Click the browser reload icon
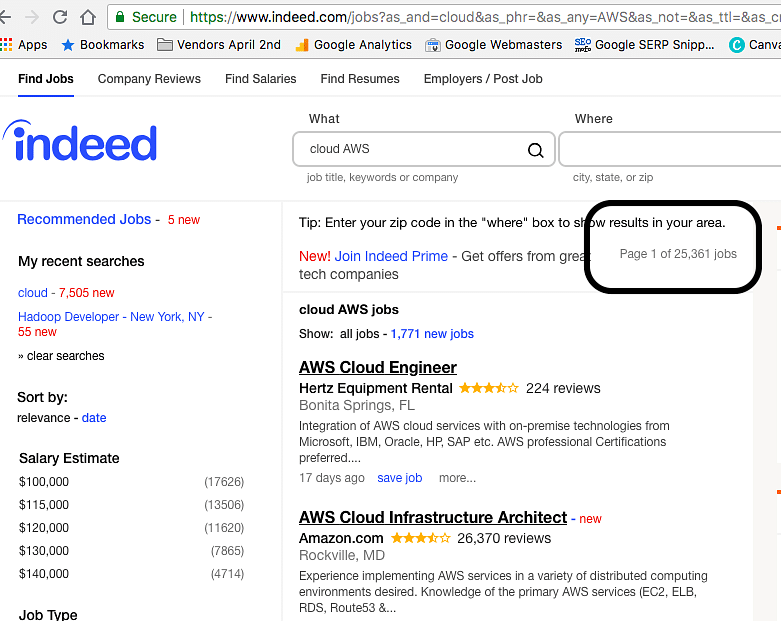The height and width of the screenshot is (621, 781). (x=60, y=17)
